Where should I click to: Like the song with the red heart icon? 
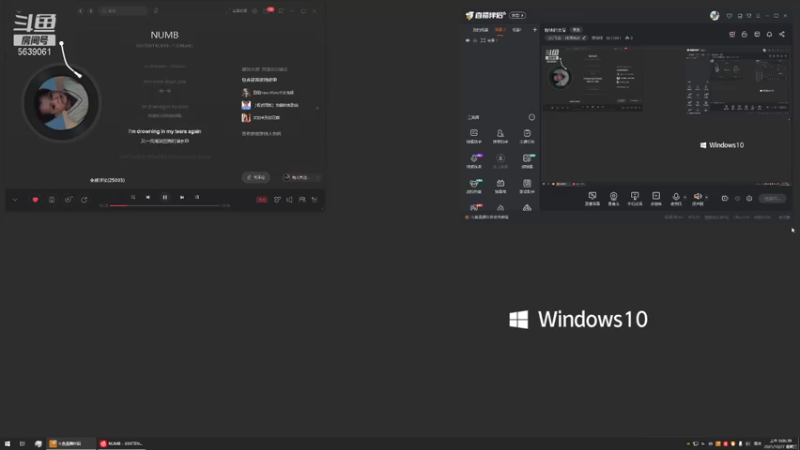(x=35, y=199)
